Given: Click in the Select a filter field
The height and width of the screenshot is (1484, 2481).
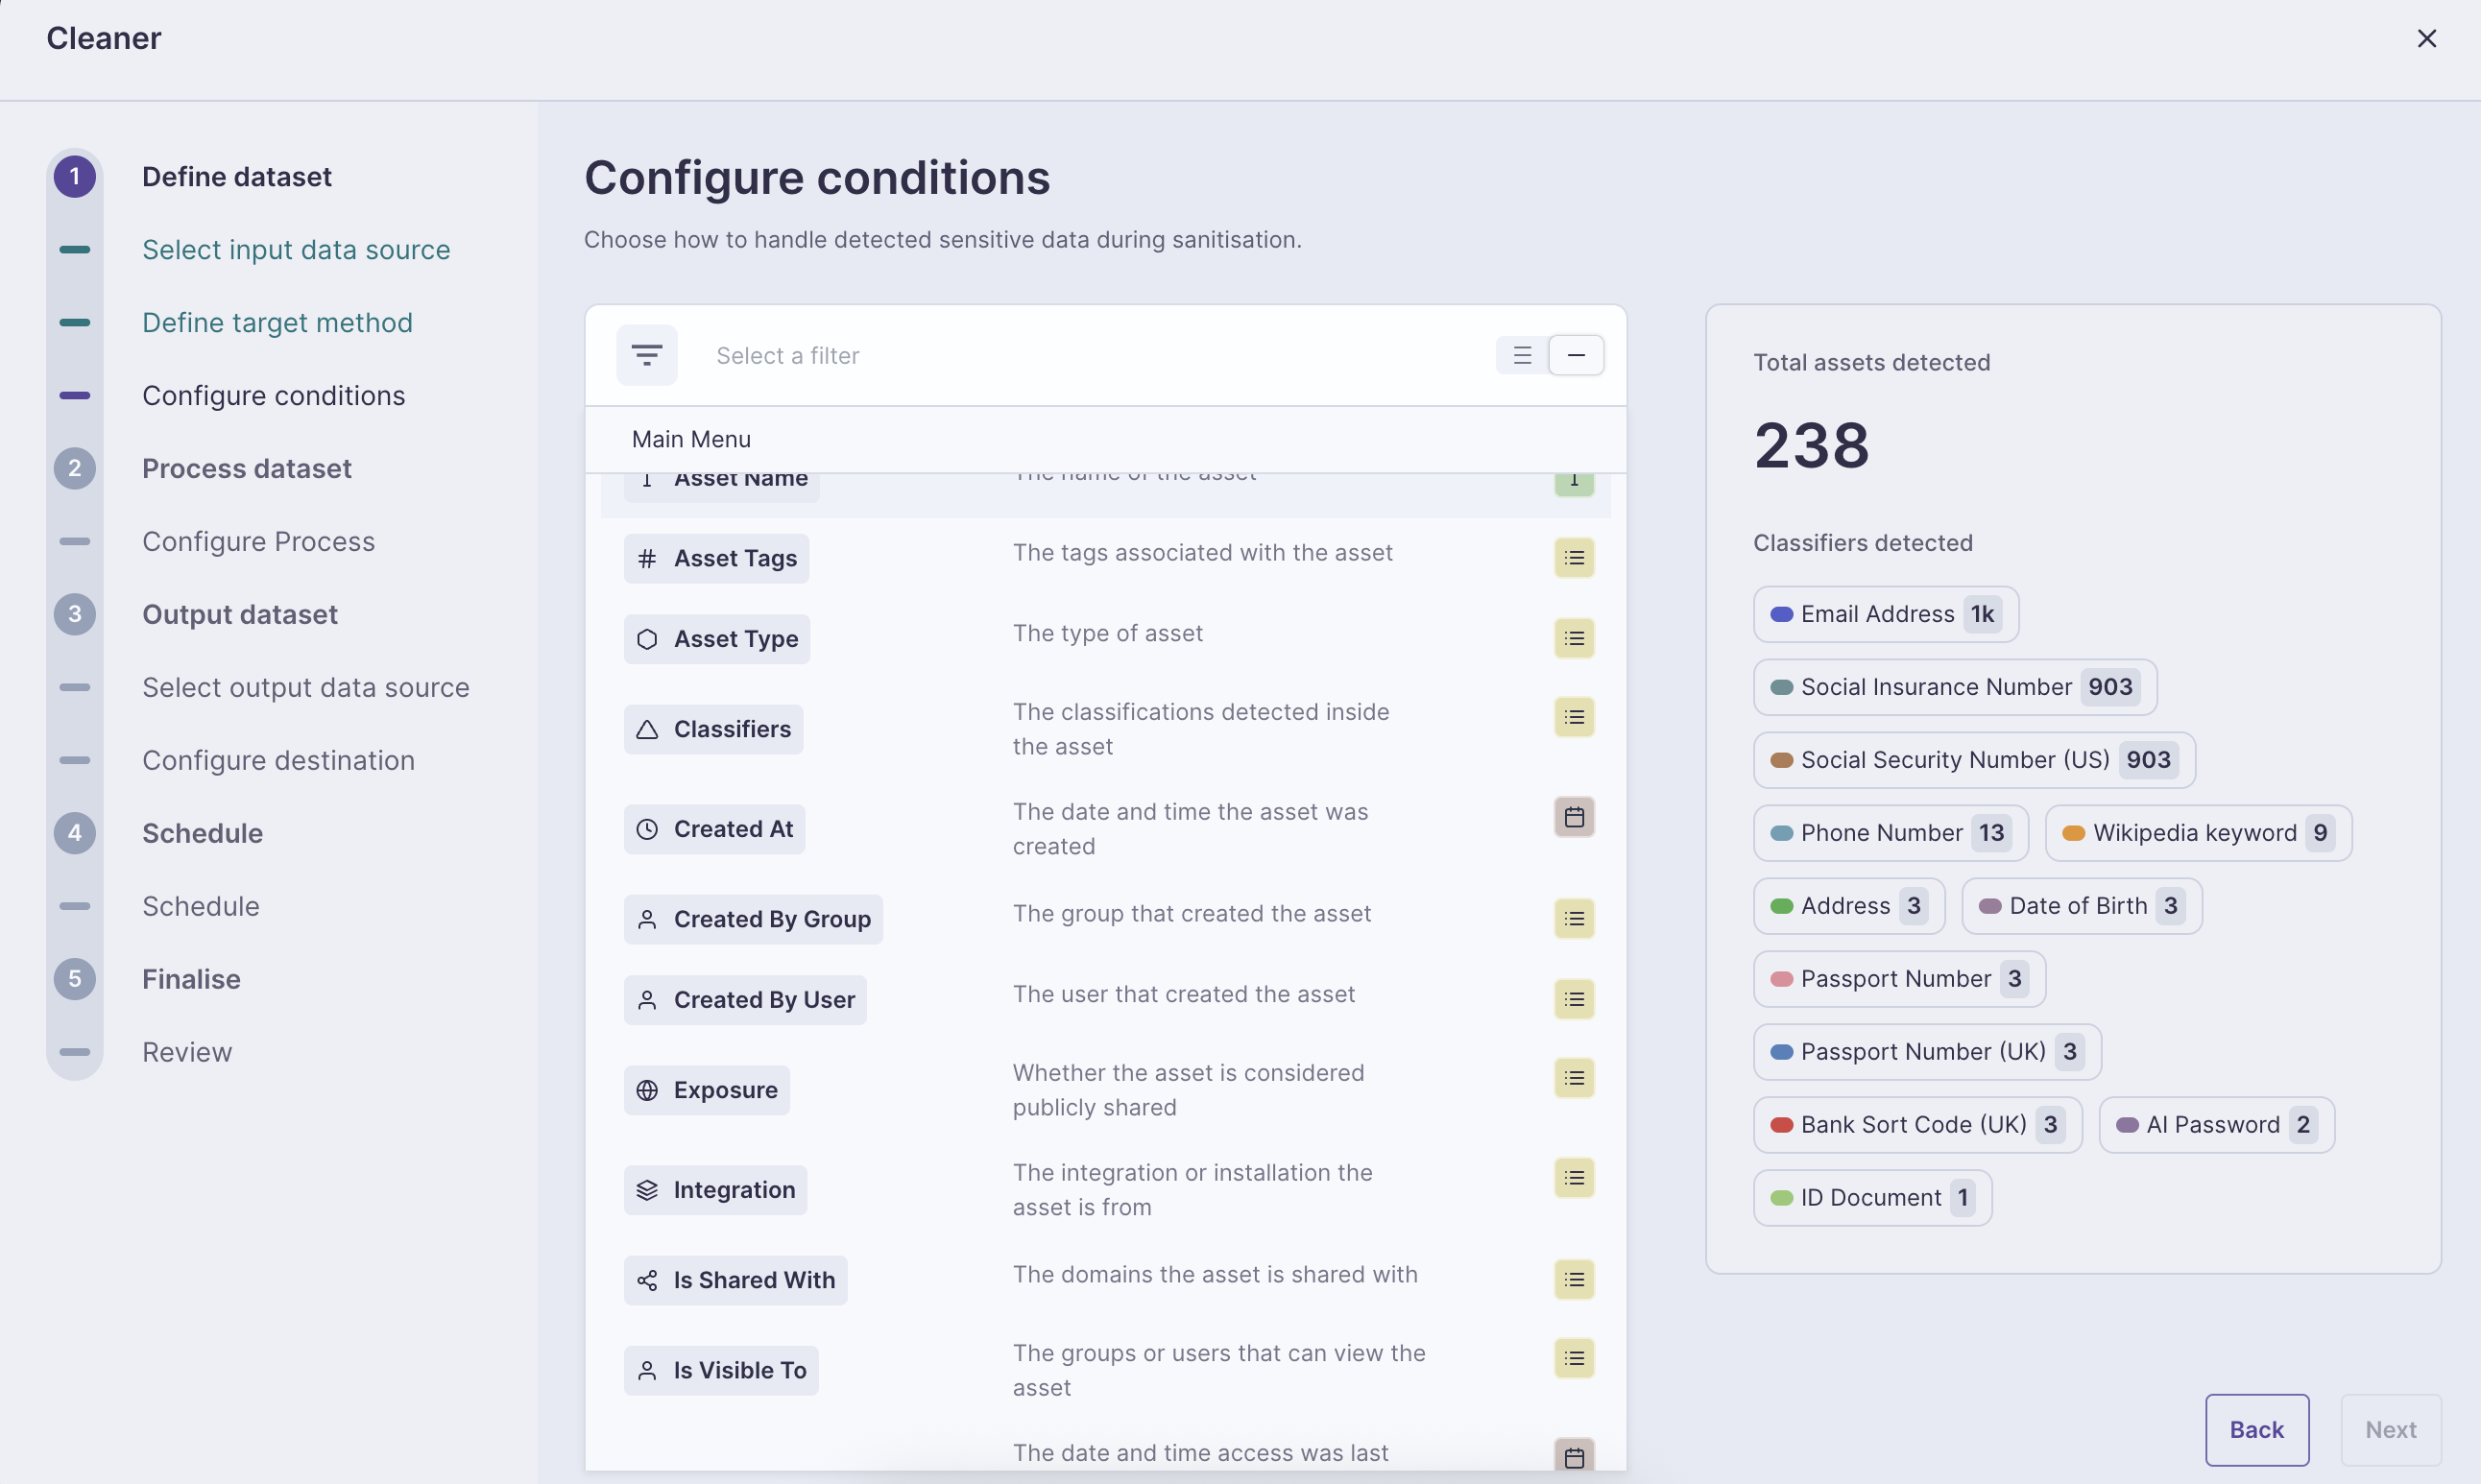Looking at the screenshot, I should click(1090, 355).
